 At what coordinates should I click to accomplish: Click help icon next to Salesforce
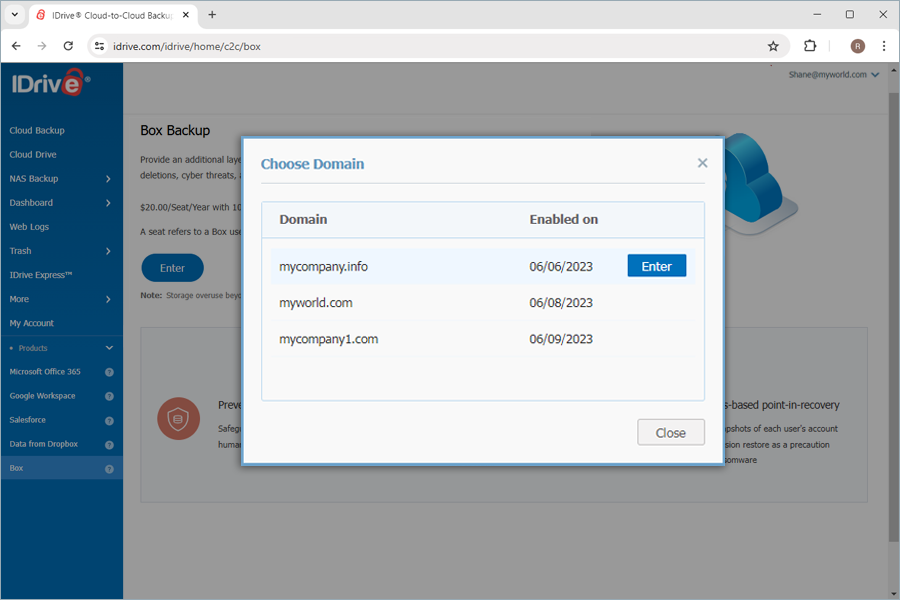(109, 421)
